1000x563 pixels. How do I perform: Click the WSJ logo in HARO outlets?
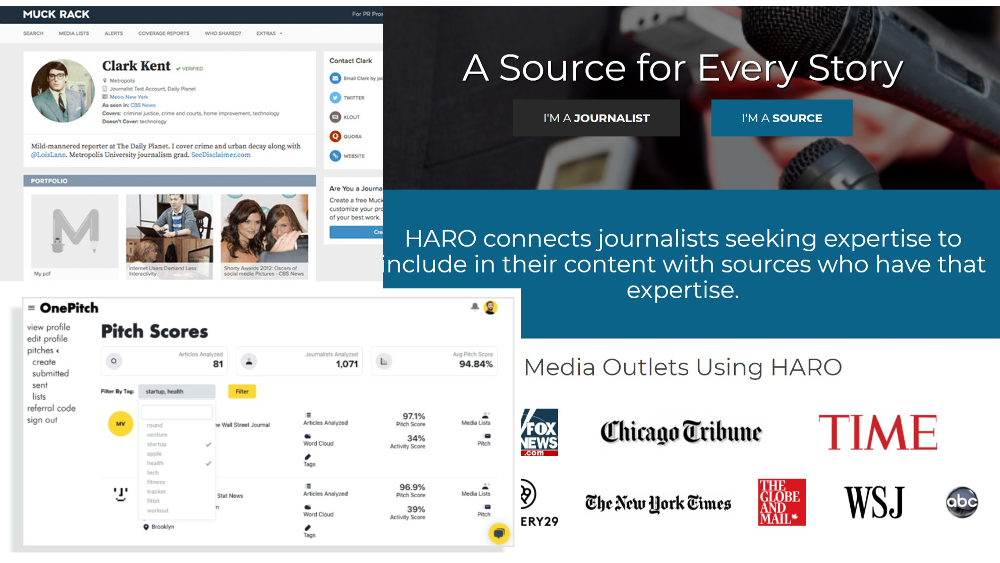pyautogui.click(x=874, y=502)
